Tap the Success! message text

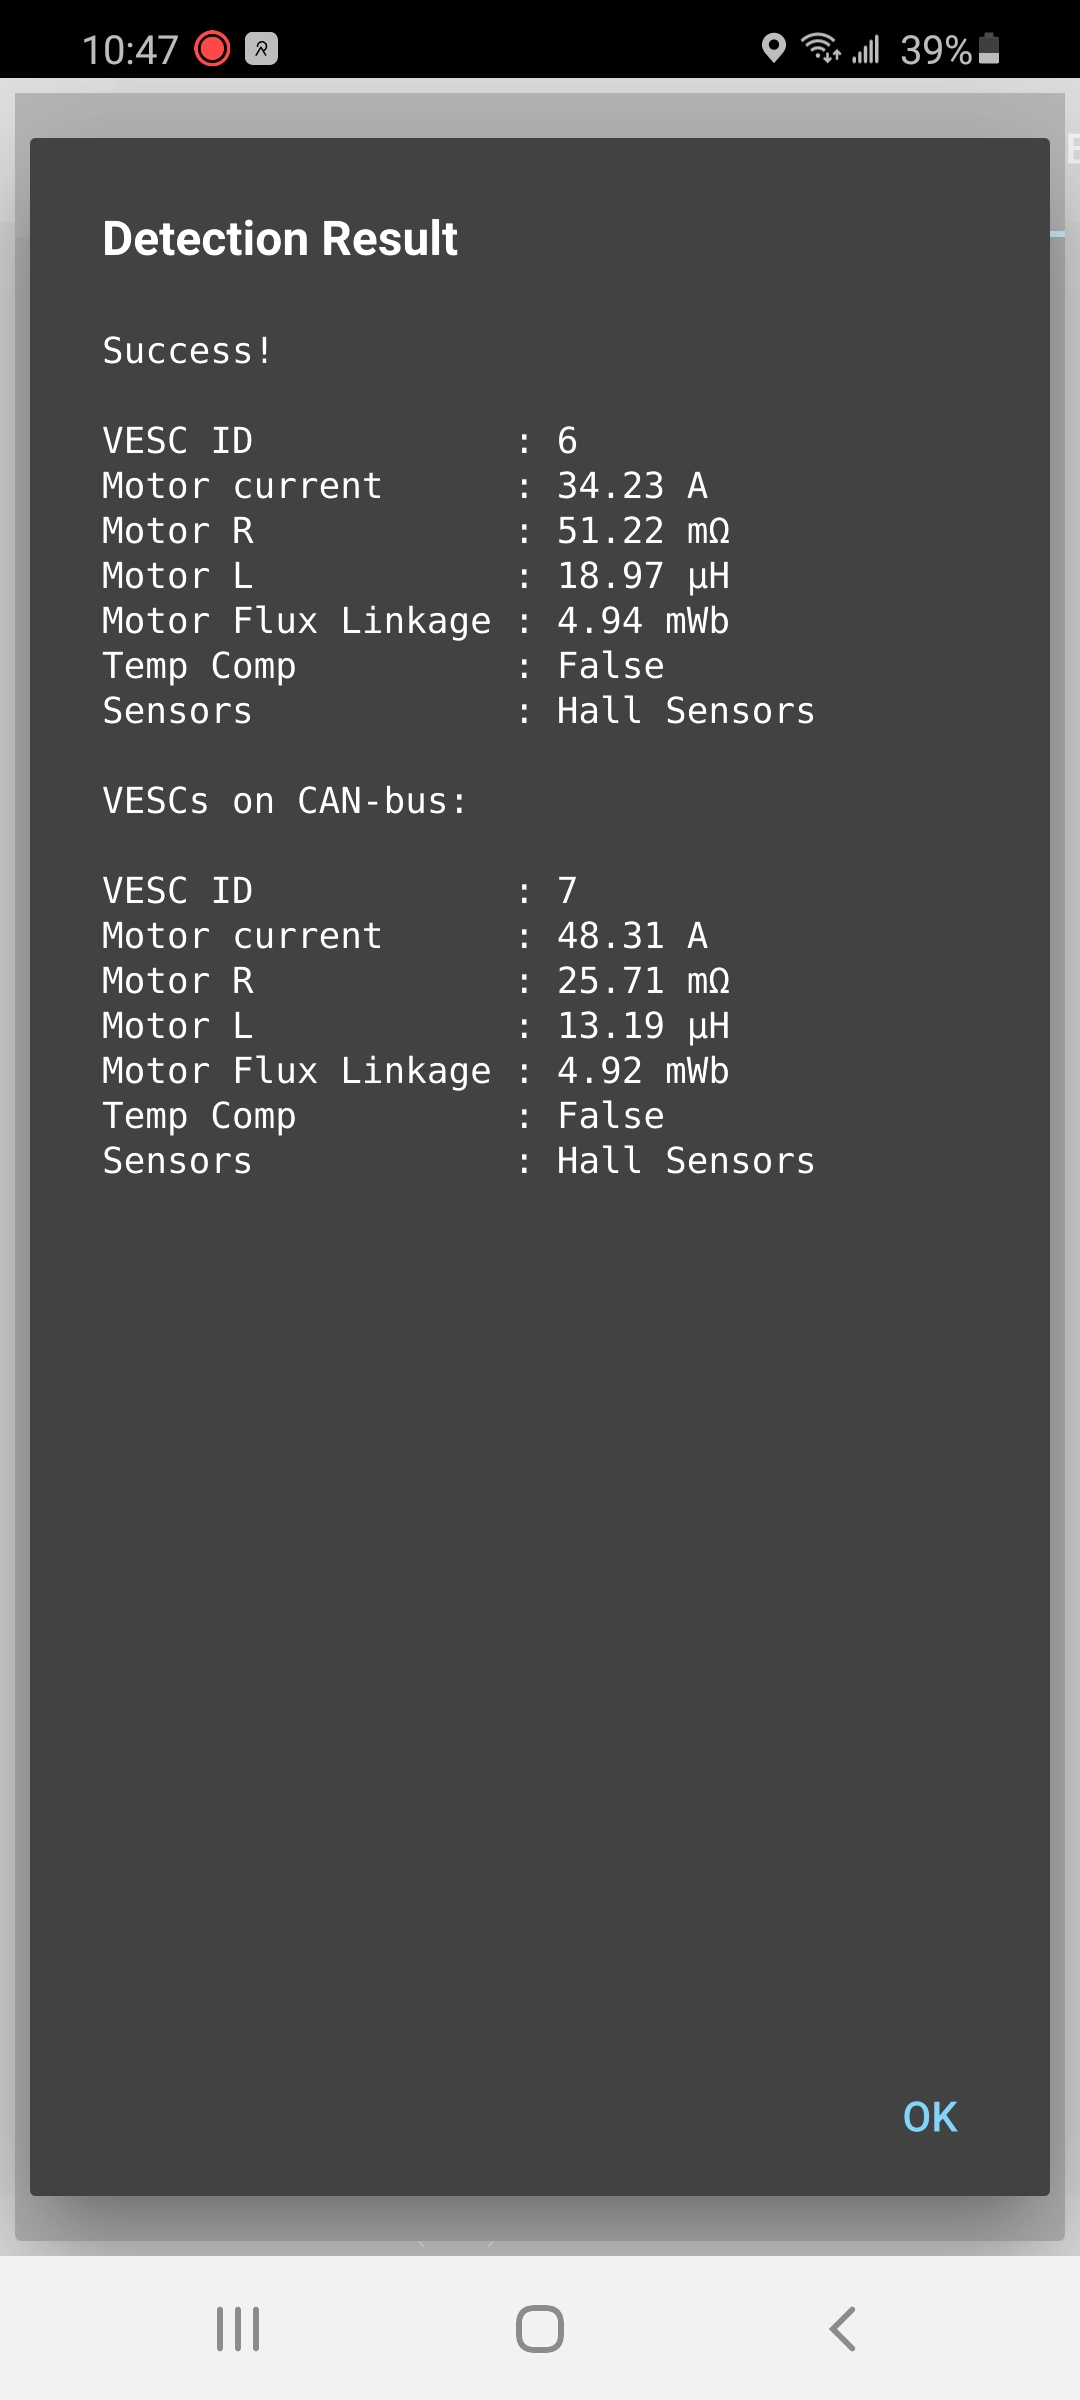pyautogui.click(x=187, y=351)
